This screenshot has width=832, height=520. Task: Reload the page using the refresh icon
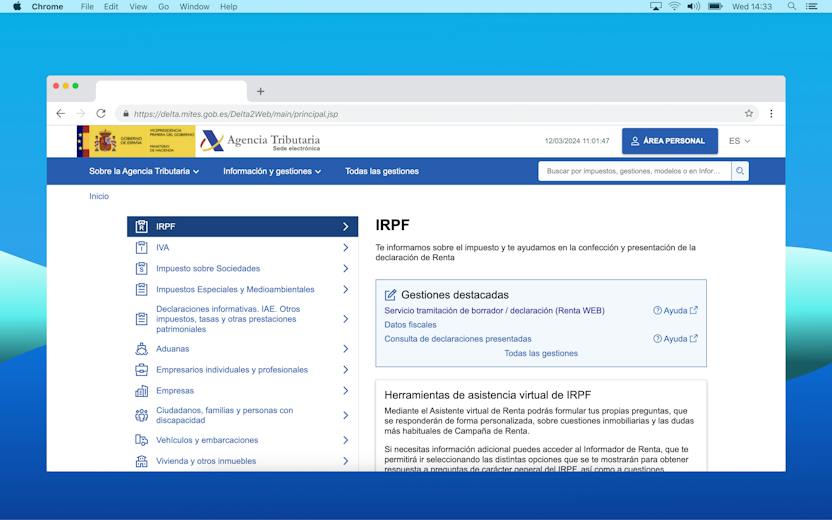[x=101, y=114]
